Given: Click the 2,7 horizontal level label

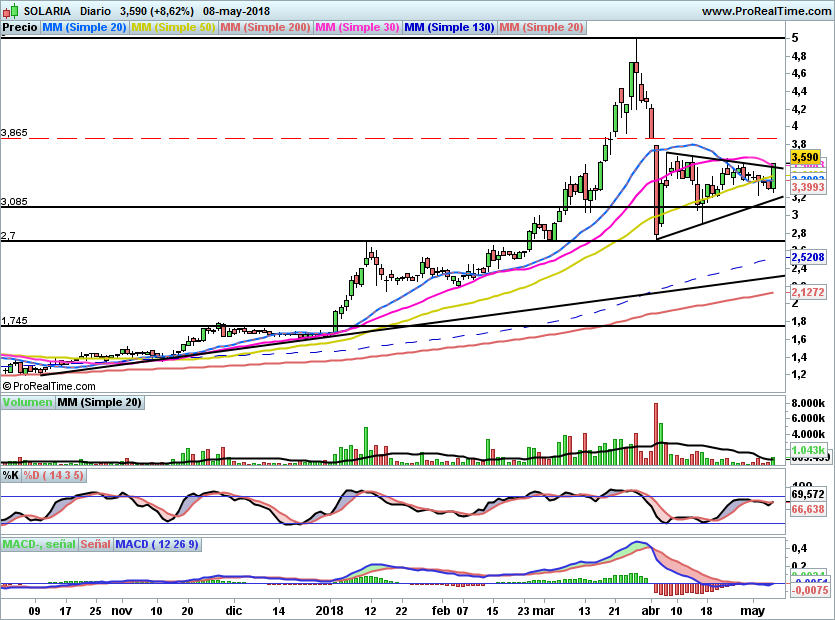Looking at the screenshot, I should point(9,235).
